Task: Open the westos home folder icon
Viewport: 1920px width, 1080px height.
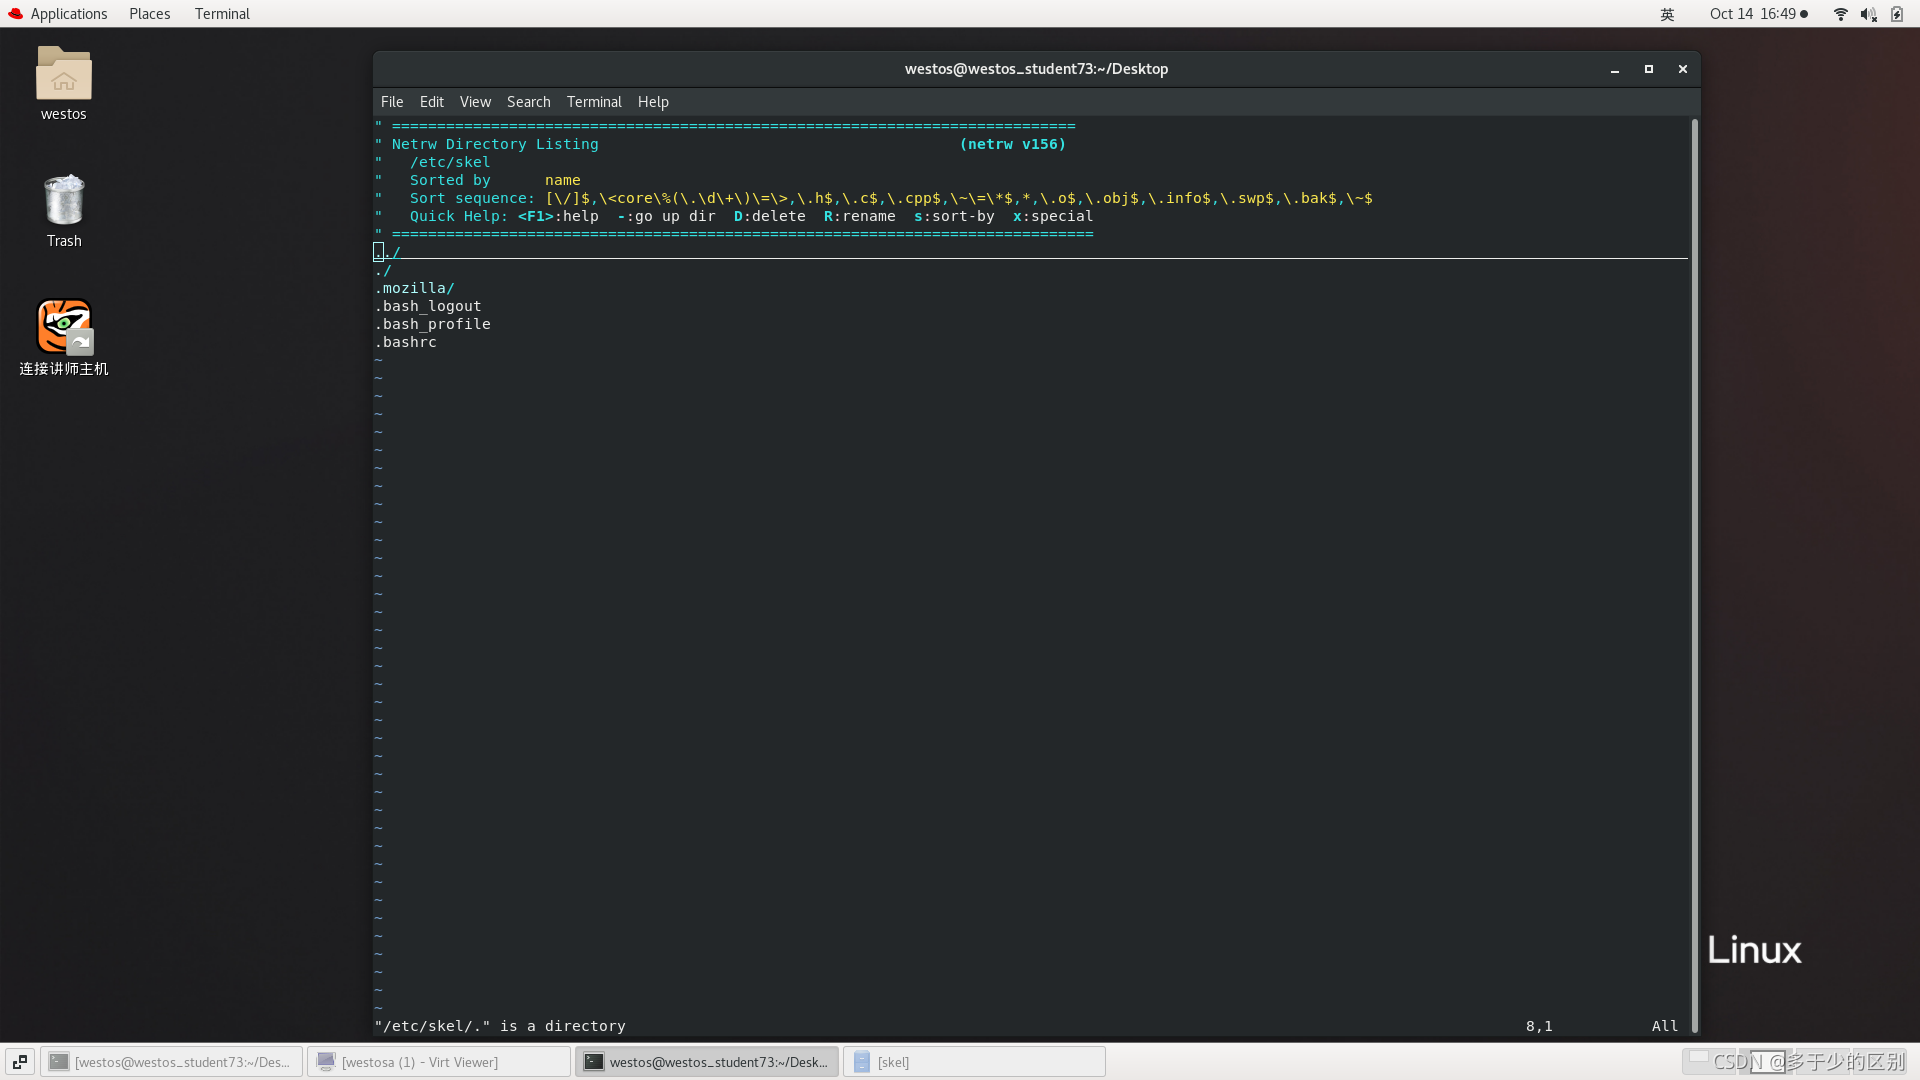Action: coord(63,75)
